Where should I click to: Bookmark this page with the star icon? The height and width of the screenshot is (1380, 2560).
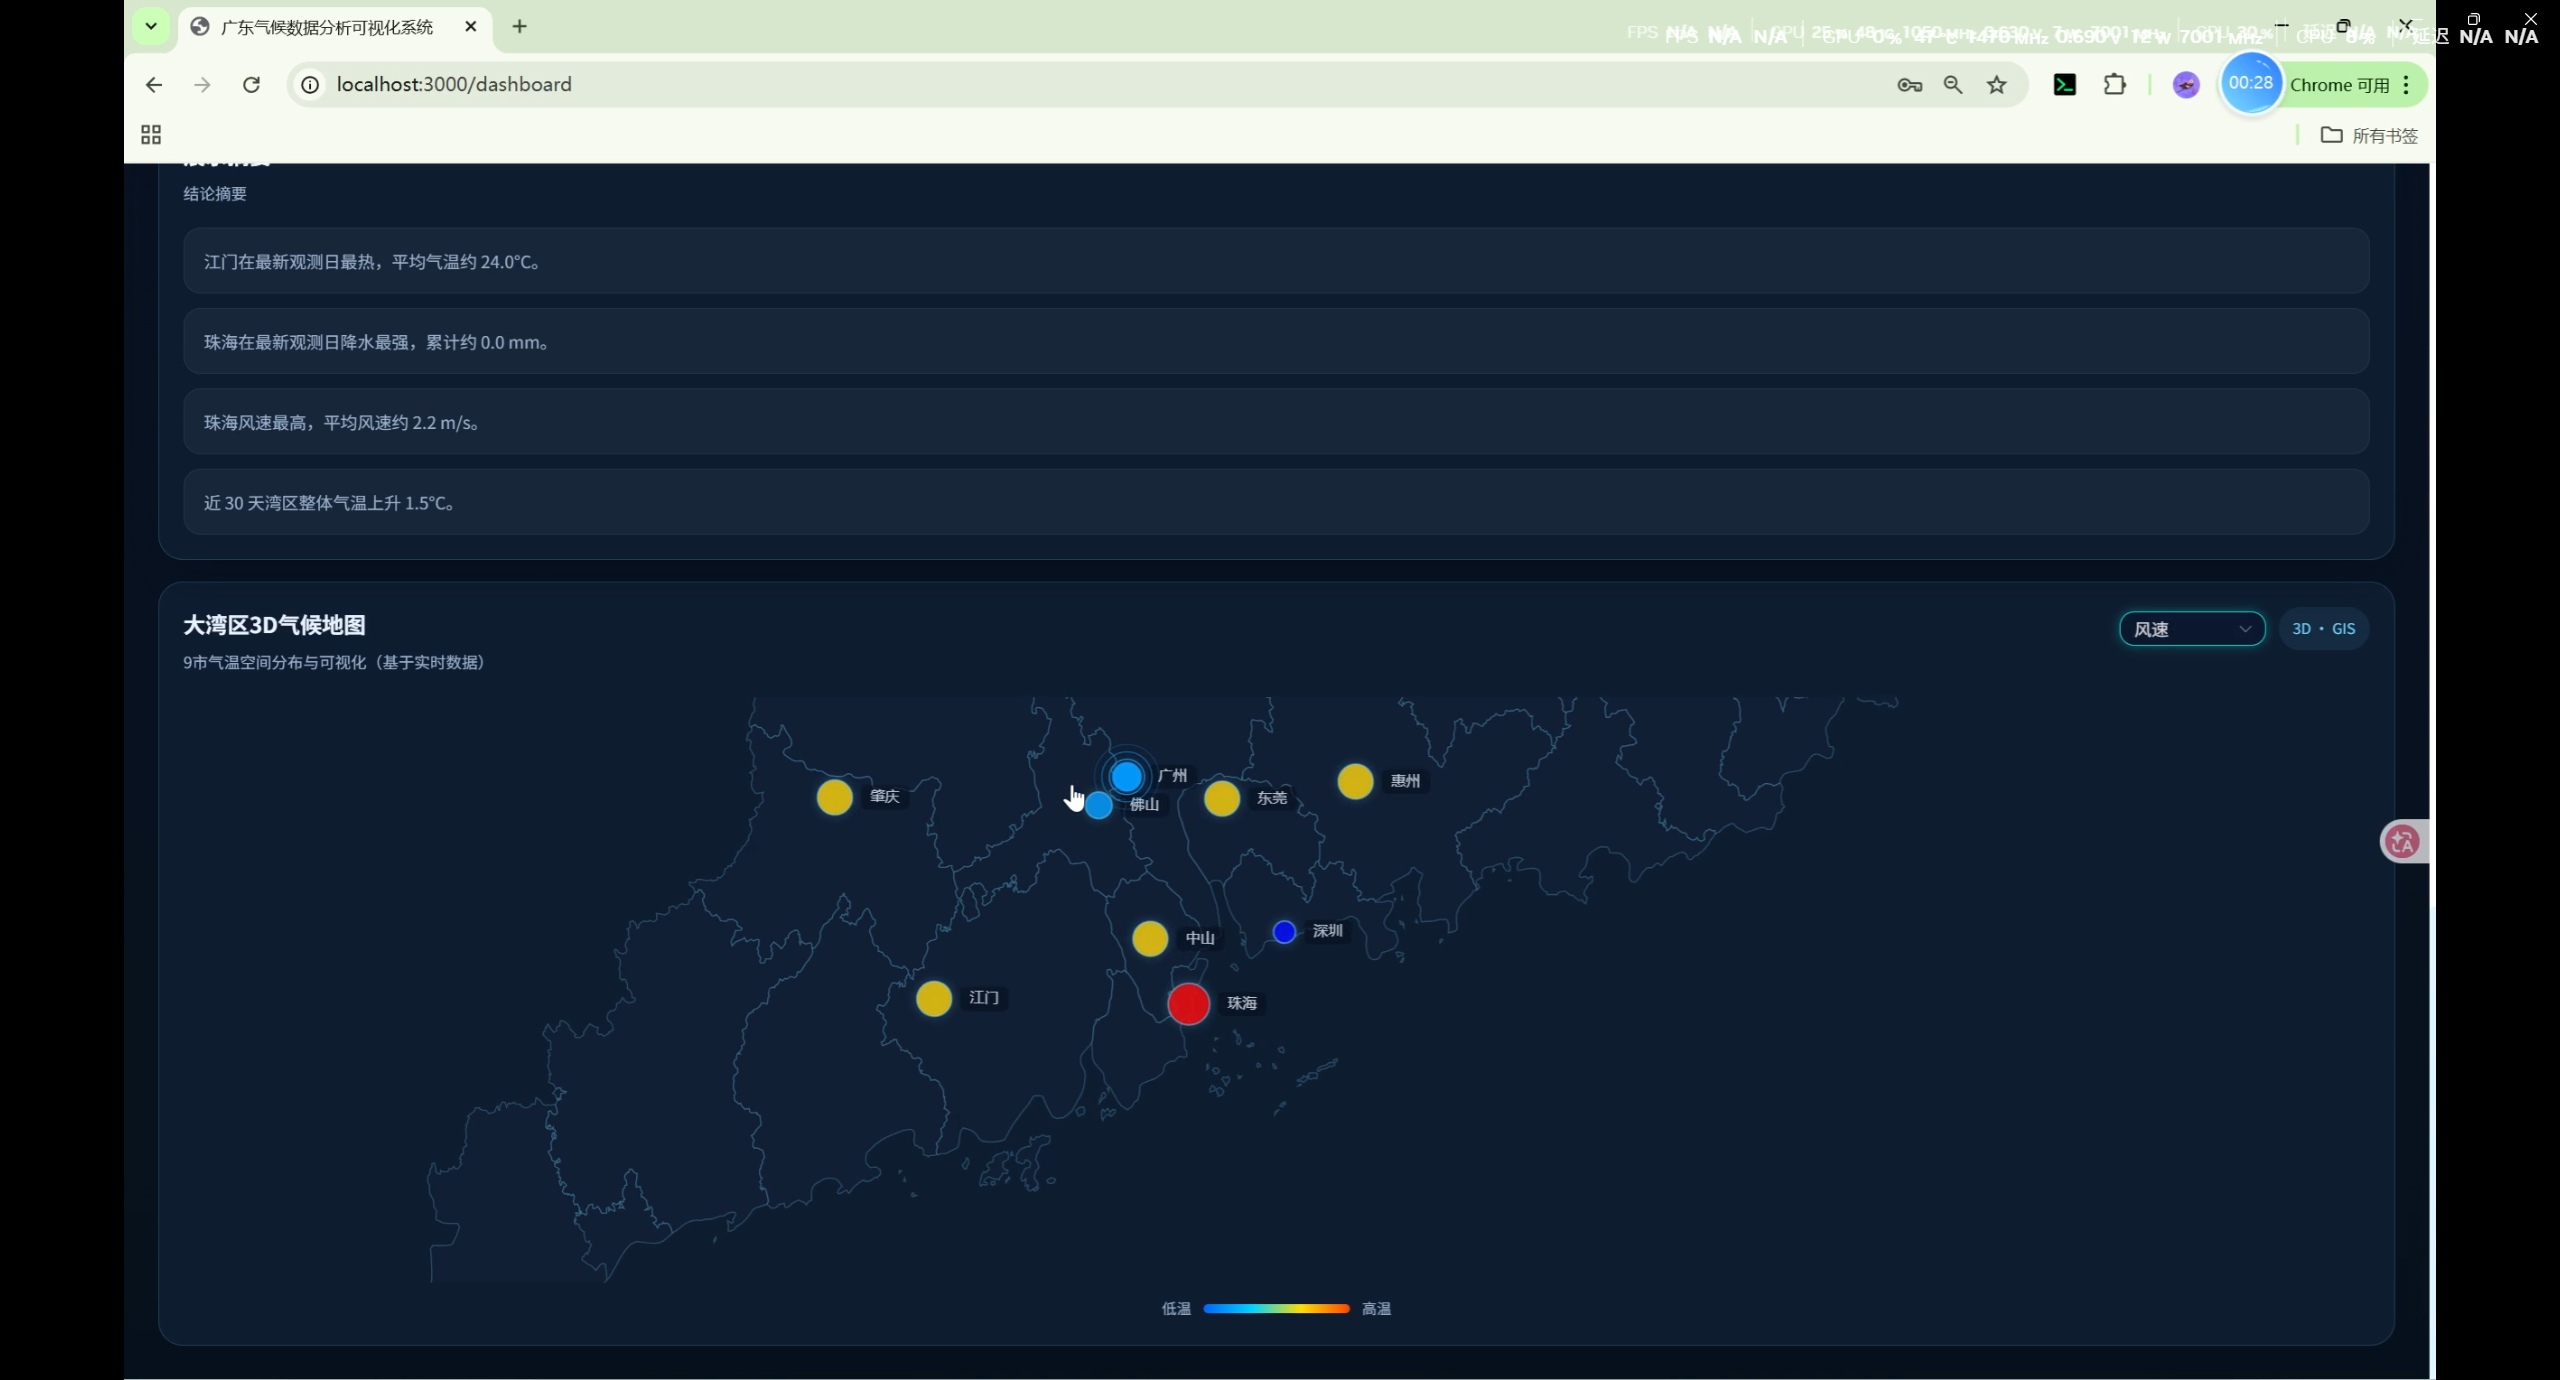(x=1997, y=85)
